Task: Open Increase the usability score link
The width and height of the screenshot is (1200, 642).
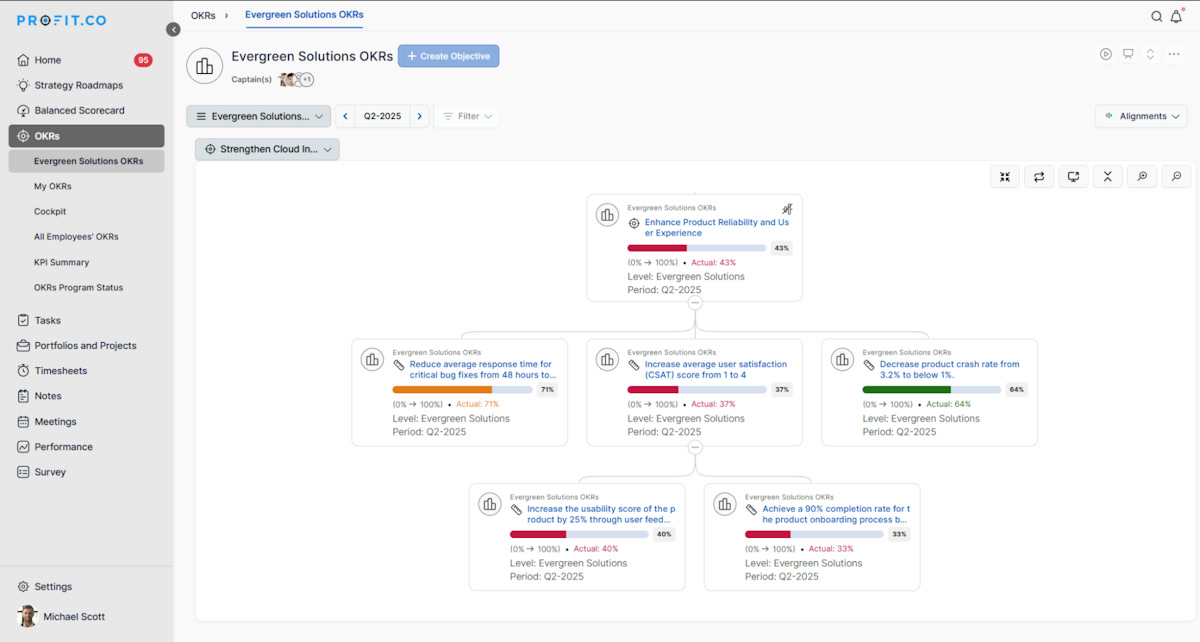Action: pyautogui.click(x=601, y=514)
